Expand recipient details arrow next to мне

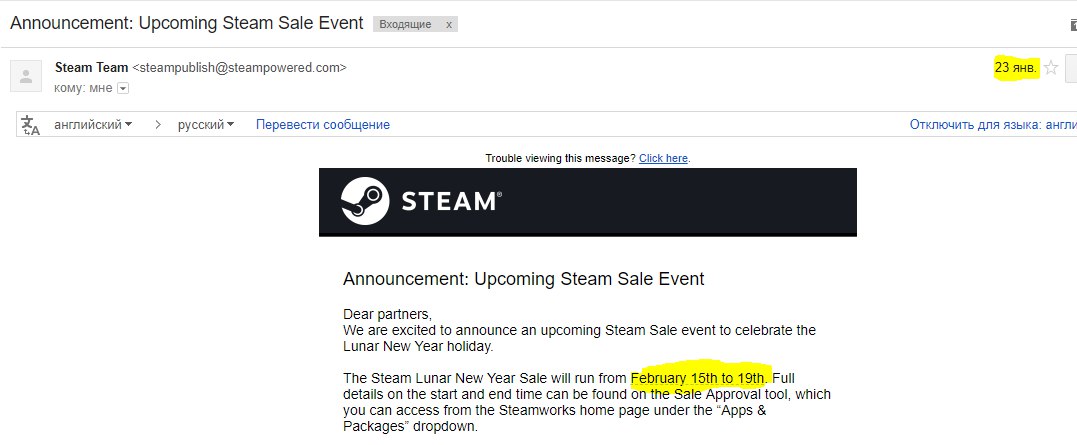pyautogui.click(x=123, y=89)
